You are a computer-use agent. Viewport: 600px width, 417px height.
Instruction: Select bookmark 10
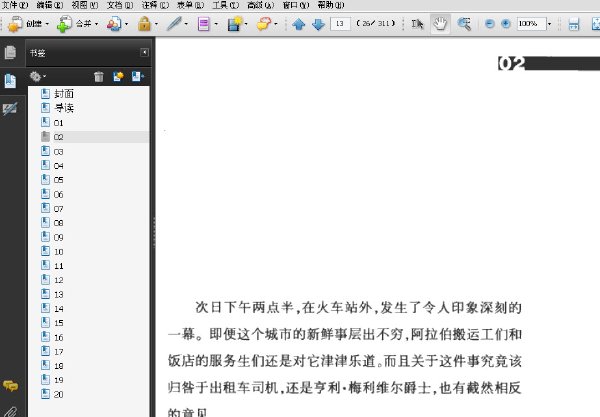(x=58, y=252)
